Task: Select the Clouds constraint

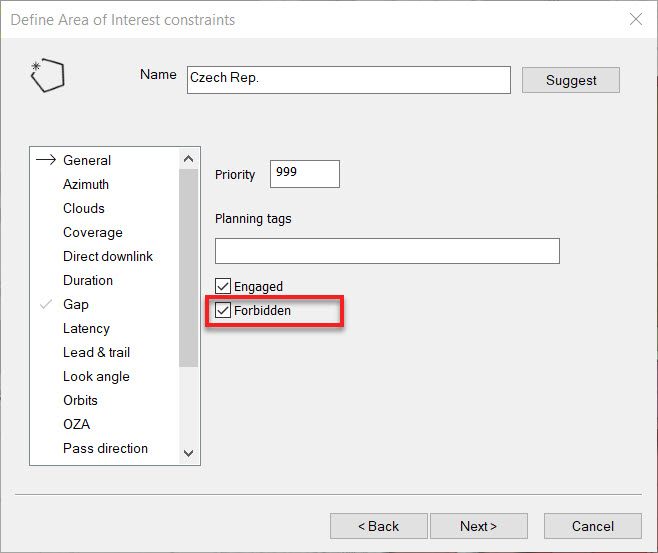Action: coord(84,208)
